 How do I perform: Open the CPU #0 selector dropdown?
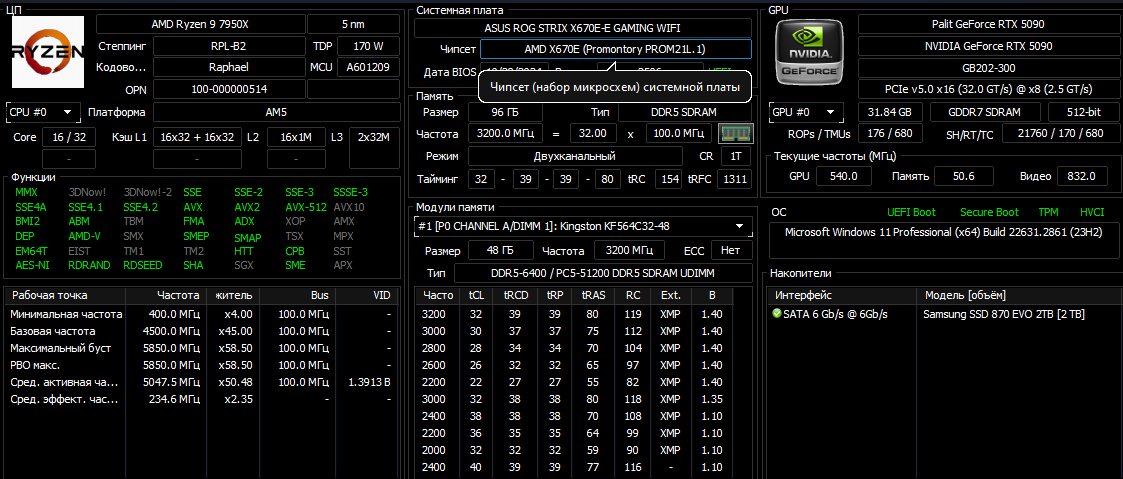(42, 112)
